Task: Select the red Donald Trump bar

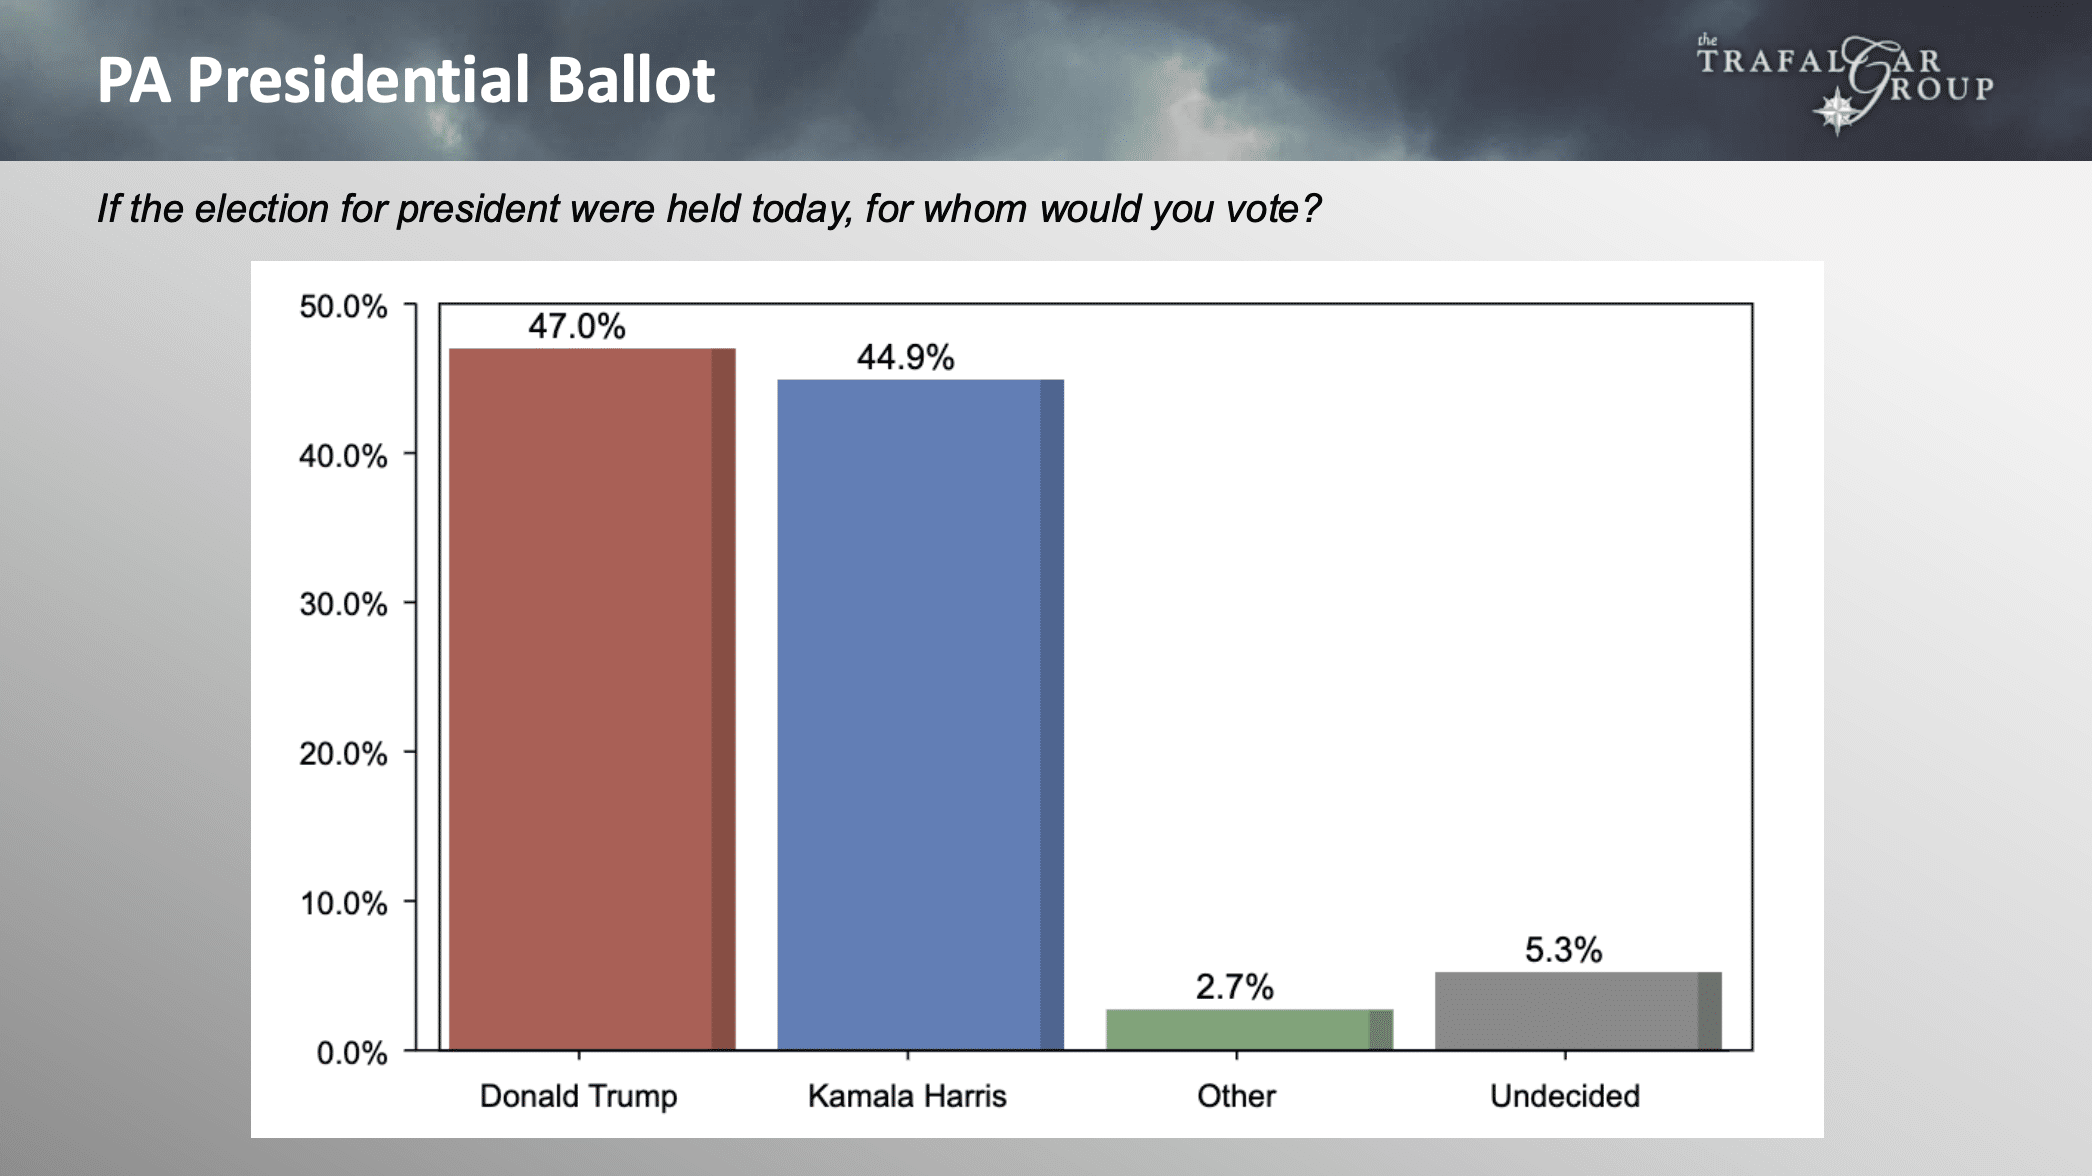Action: 592,699
